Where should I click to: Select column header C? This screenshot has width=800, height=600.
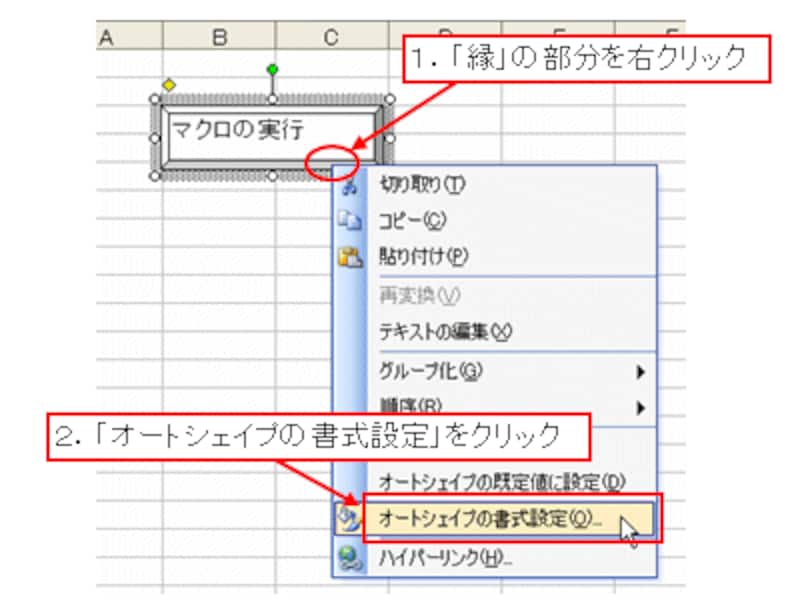332,37
